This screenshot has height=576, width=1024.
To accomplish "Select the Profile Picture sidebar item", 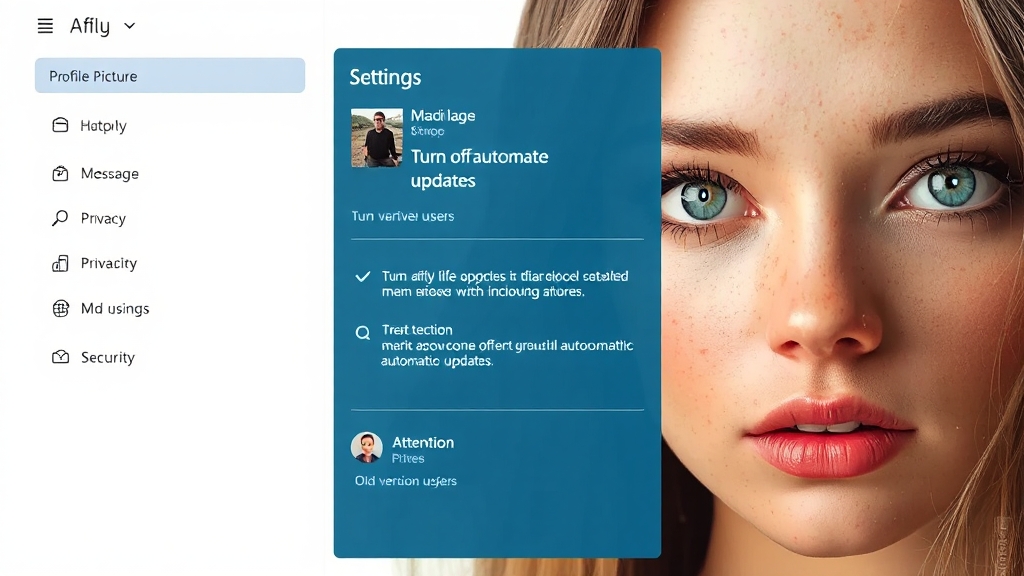I will point(170,76).
